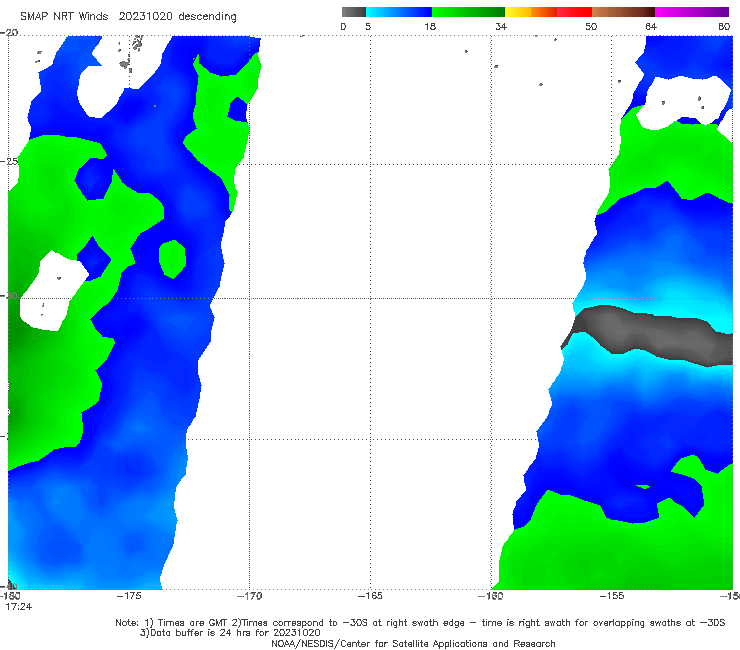740x650 pixels.
Task: Click the title text 'SMAP NRT Winds 20231020 descending'
Action: coord(128,16)
